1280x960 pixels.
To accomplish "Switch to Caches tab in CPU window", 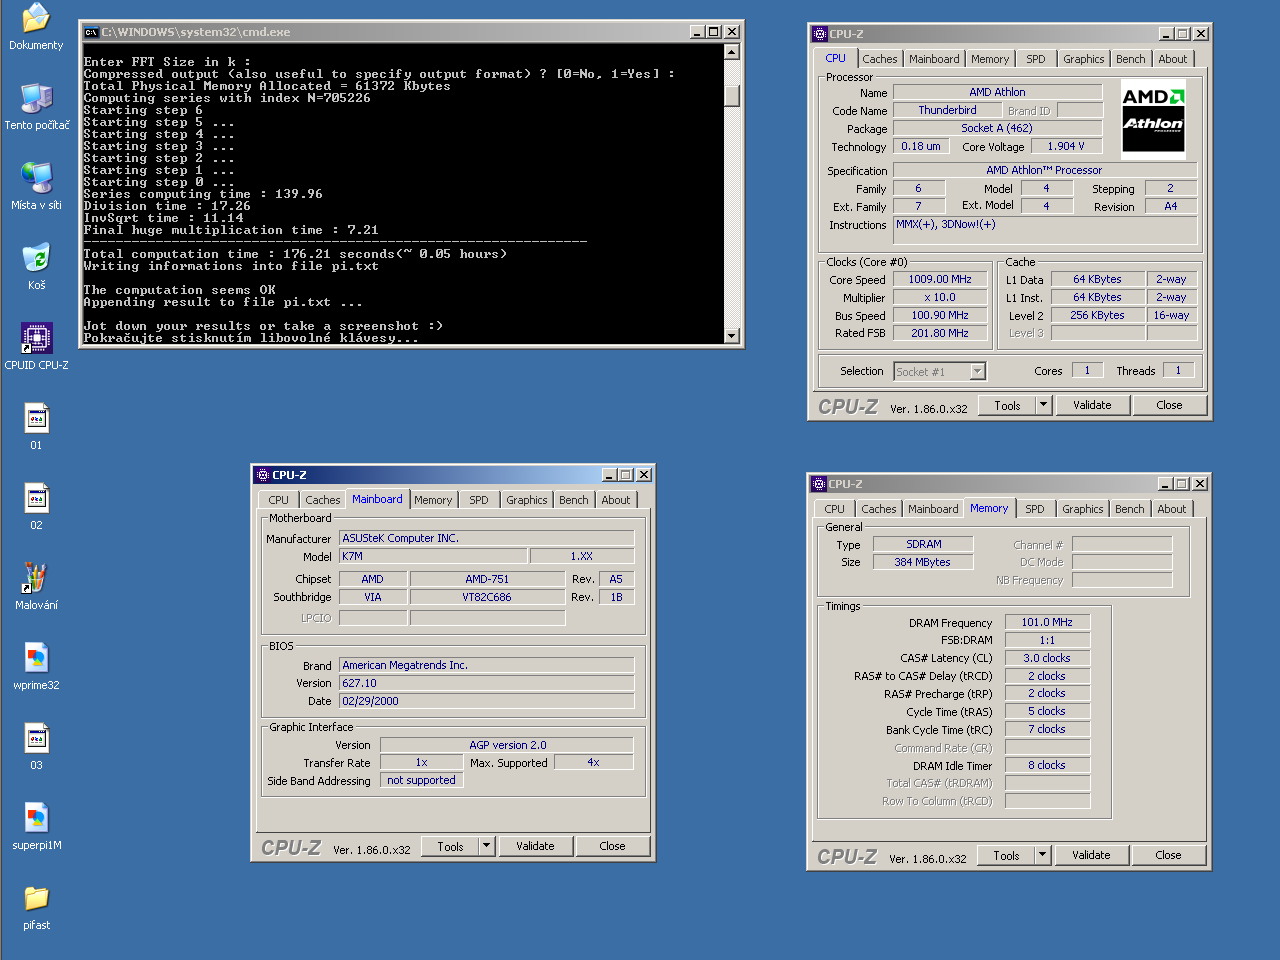I will 880,59.
